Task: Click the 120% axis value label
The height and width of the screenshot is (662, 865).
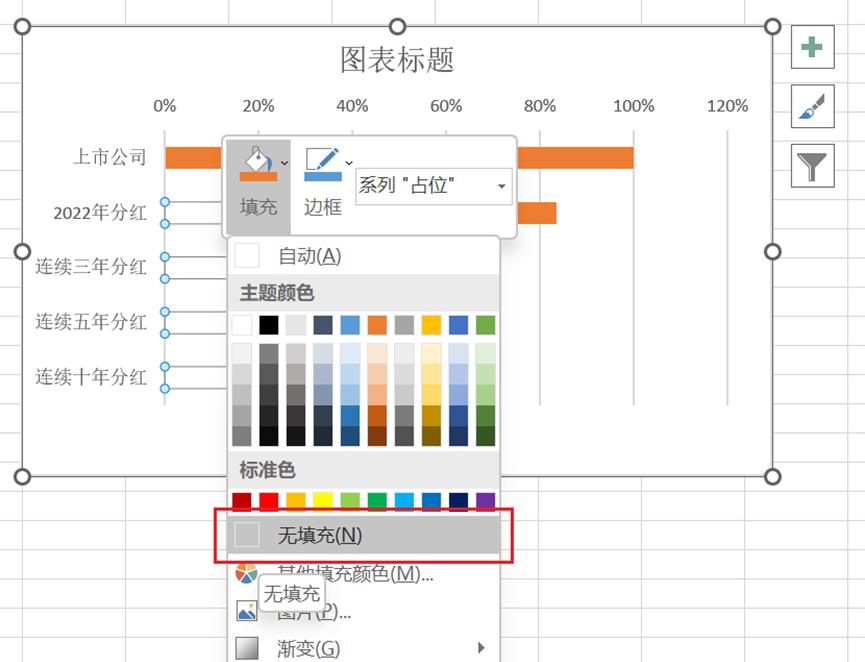Action: point(728,106)
